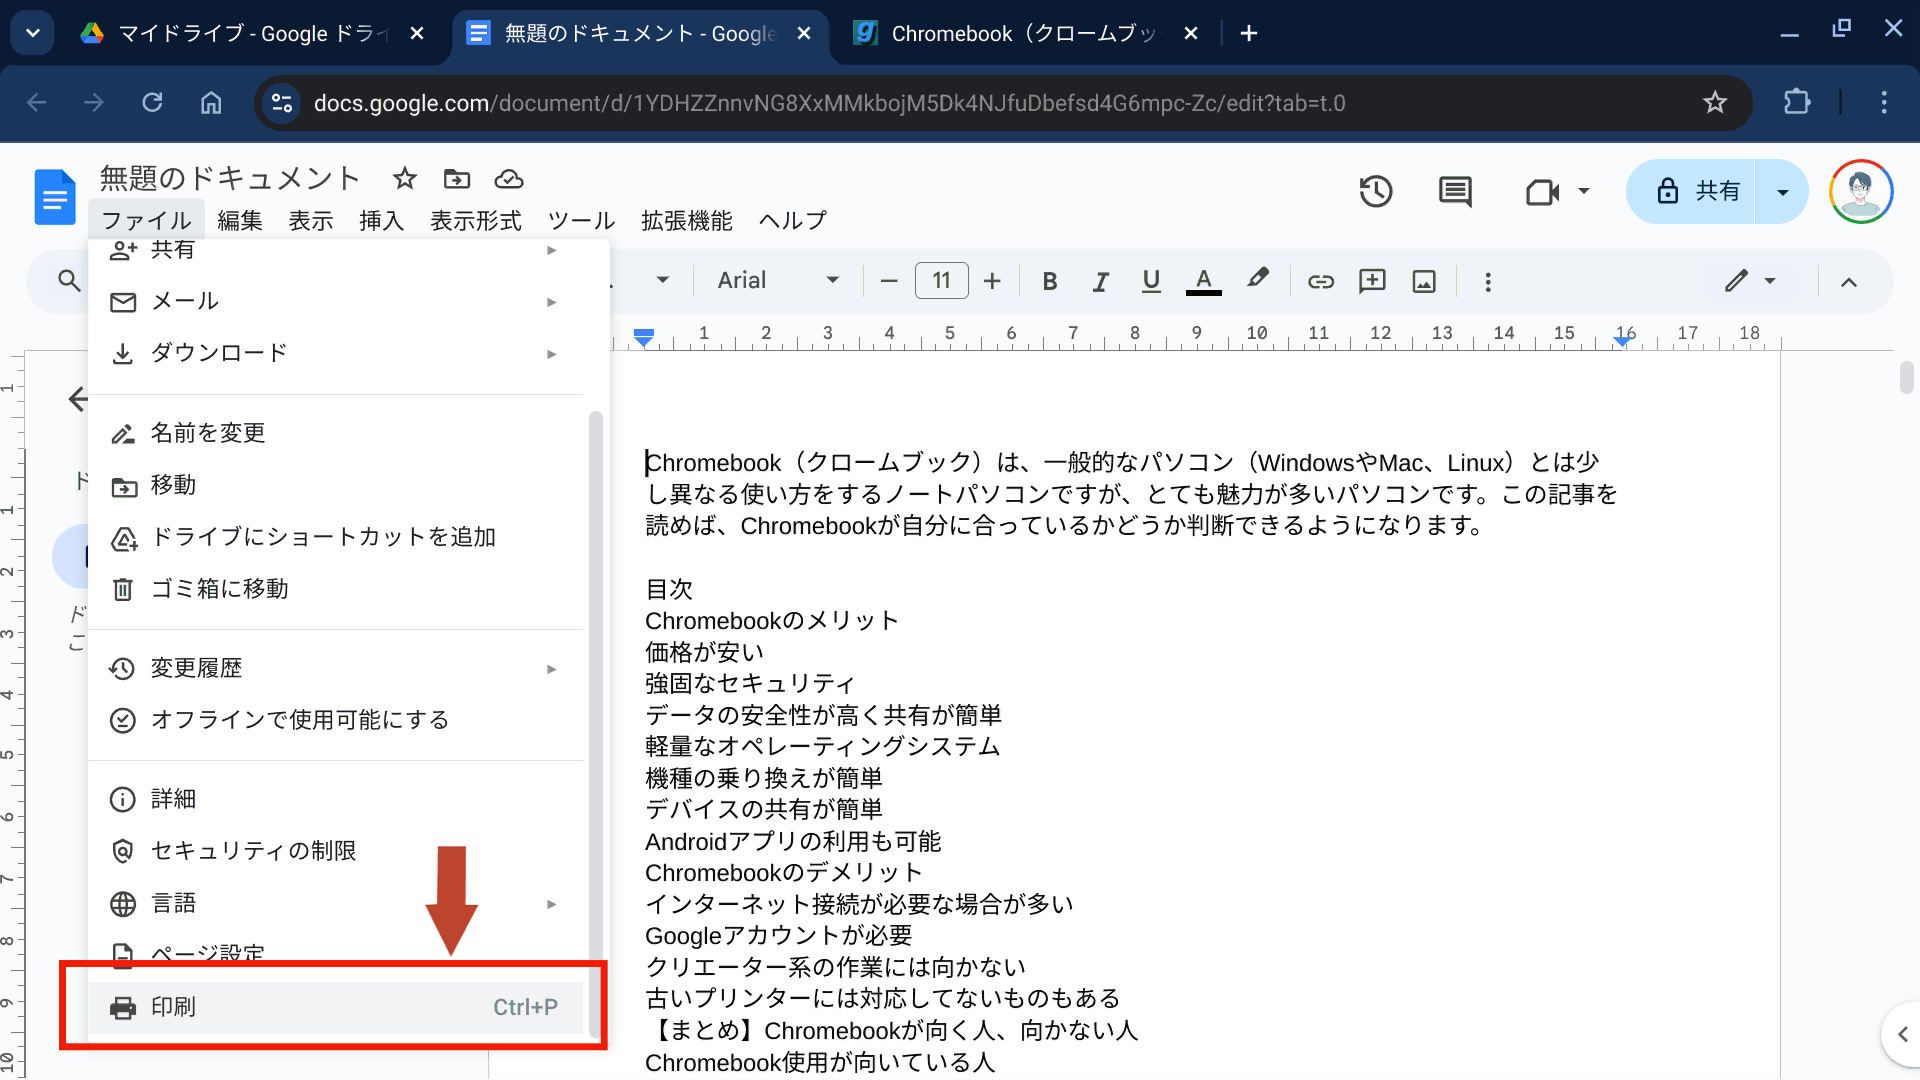The height and width of the screenshot is (1080, 1920).
Task: Open the ヘルプ menu
Action: pos(793,220)
